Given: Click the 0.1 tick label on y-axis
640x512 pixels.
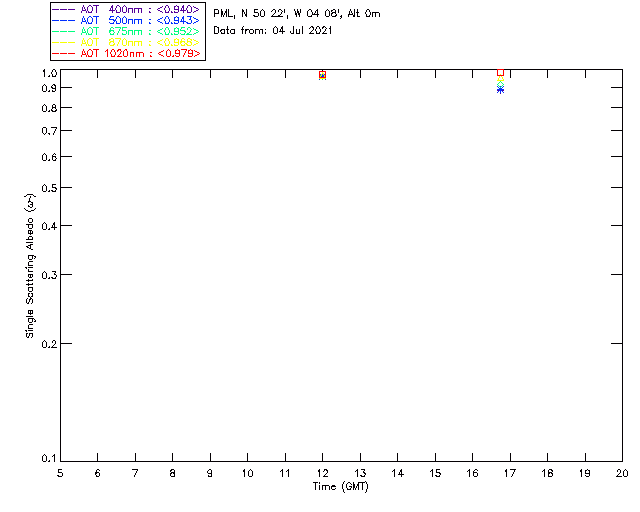Looking at the screenshot, I should [46, 459].
